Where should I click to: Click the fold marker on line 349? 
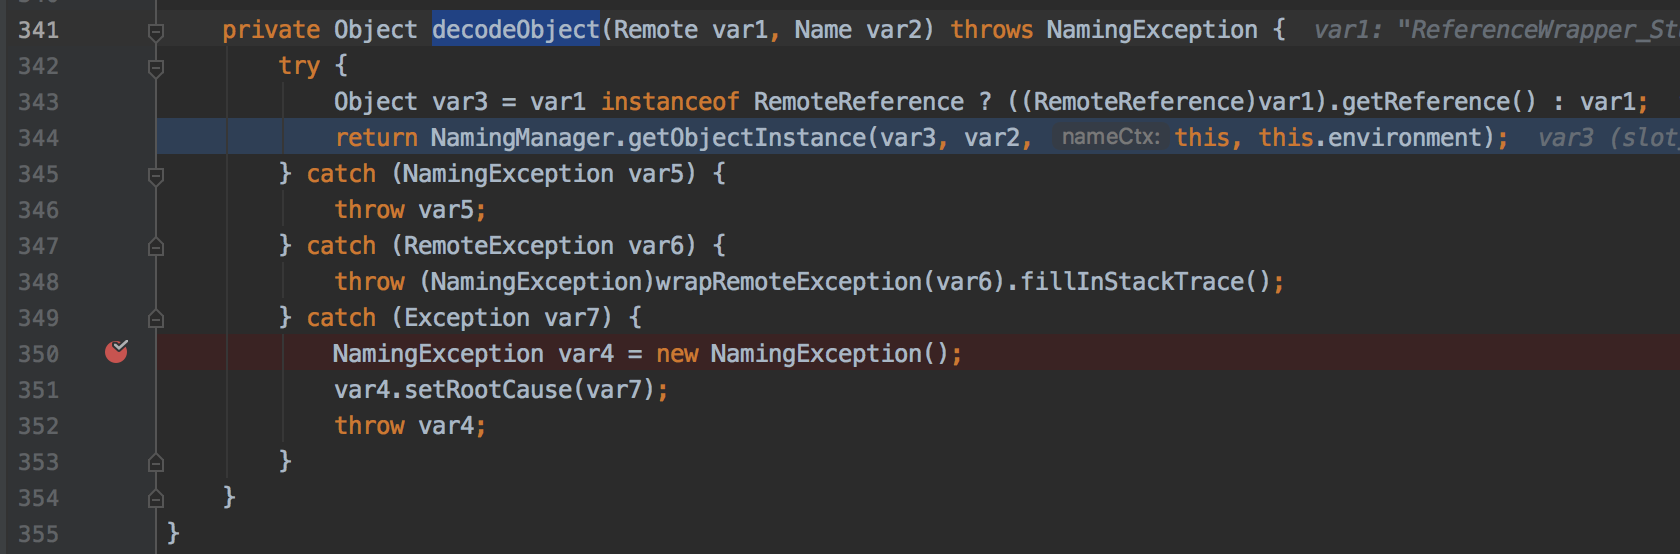(156, 318)
